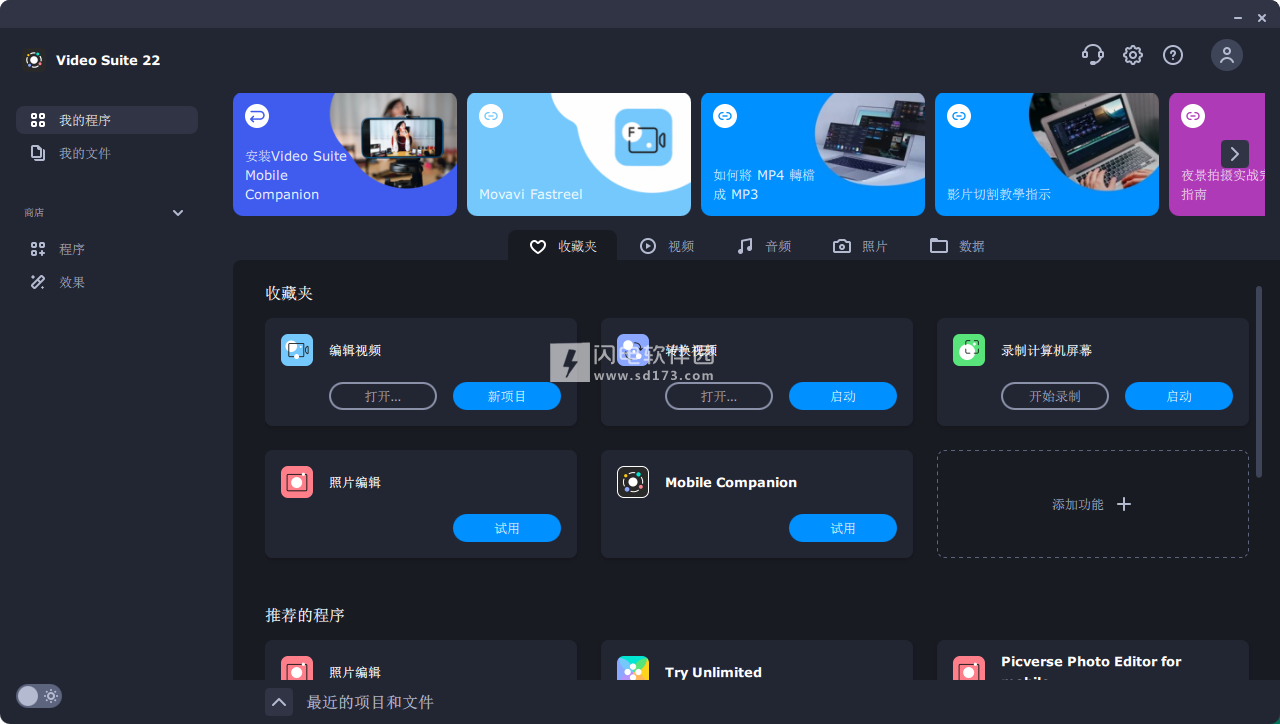Switch to the 视频 tab
1280x724 pixels.
point(667,246)
